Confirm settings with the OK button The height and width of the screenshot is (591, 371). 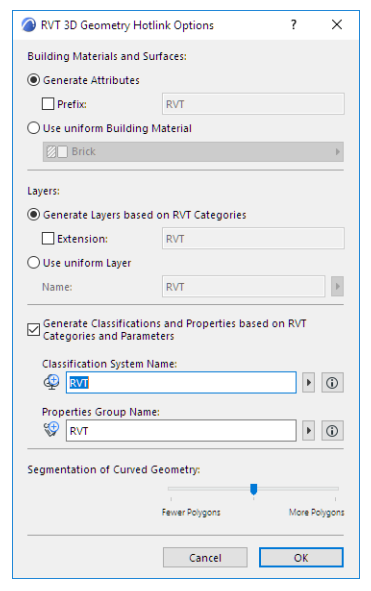point(301,557)
